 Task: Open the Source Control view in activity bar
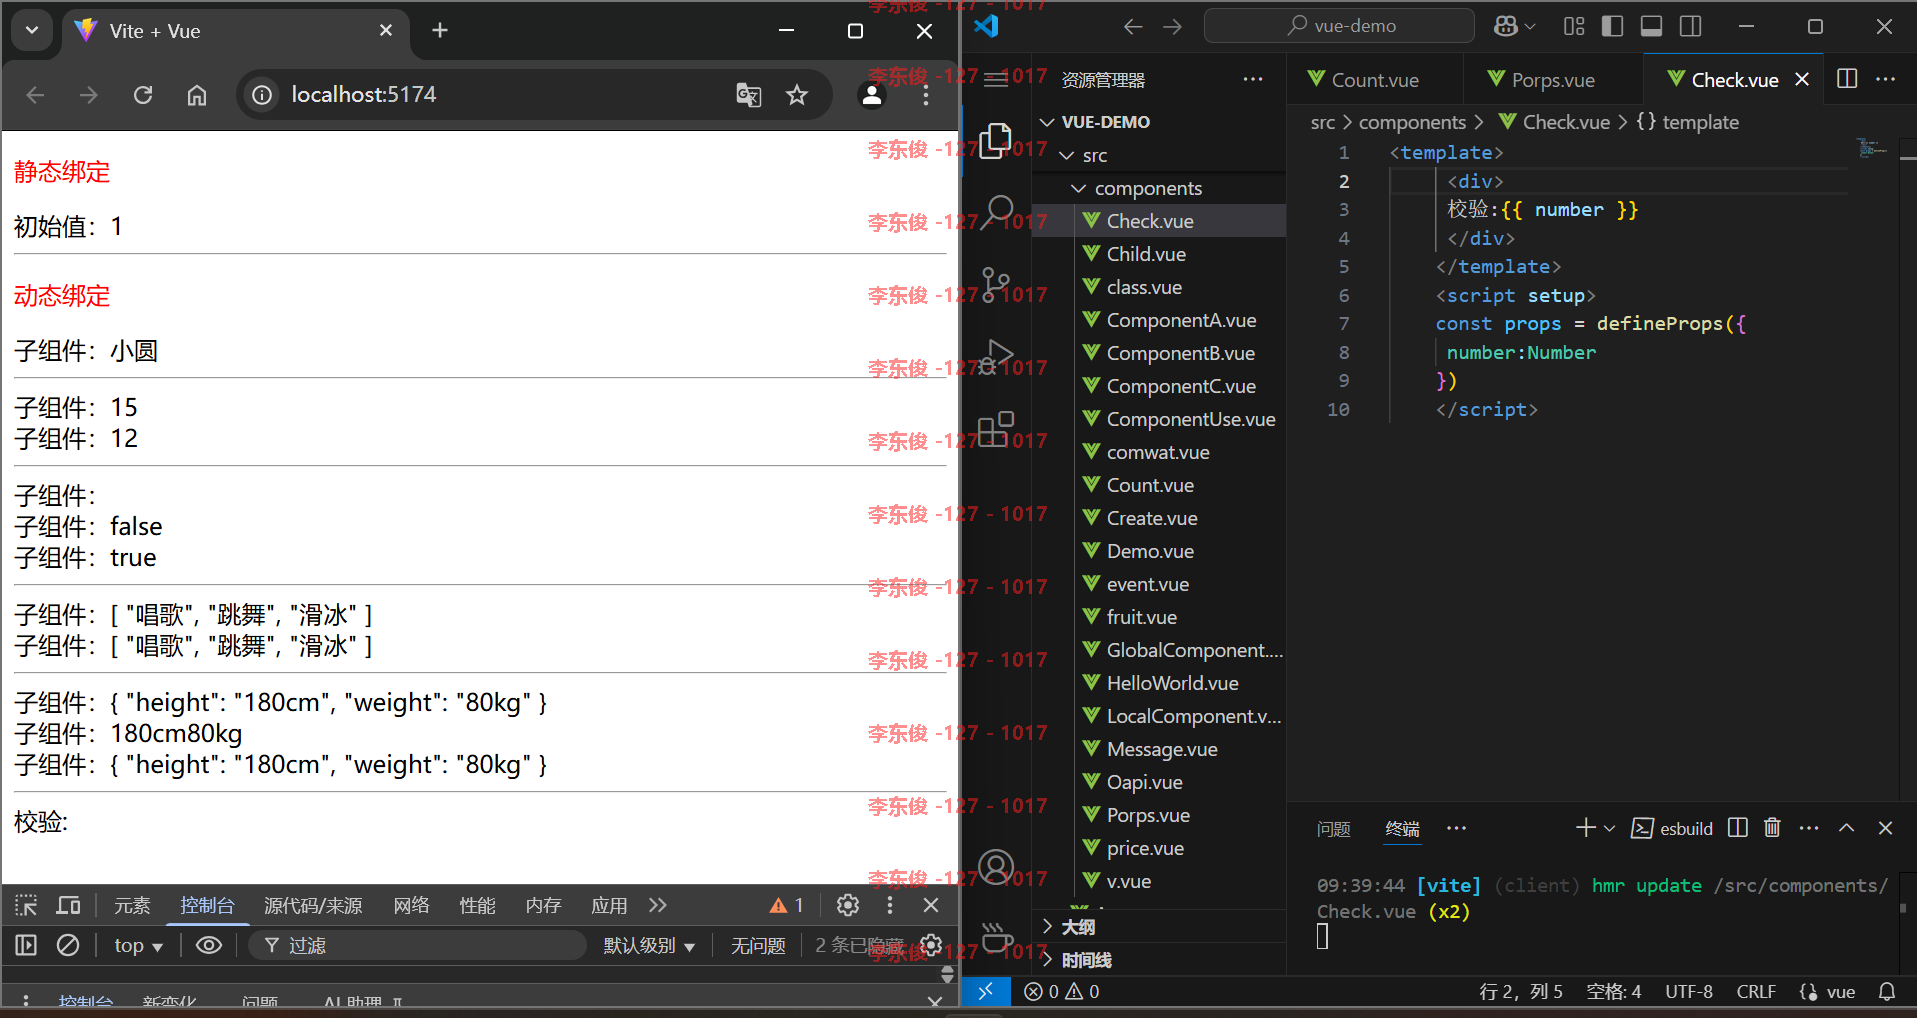[995, 285]
